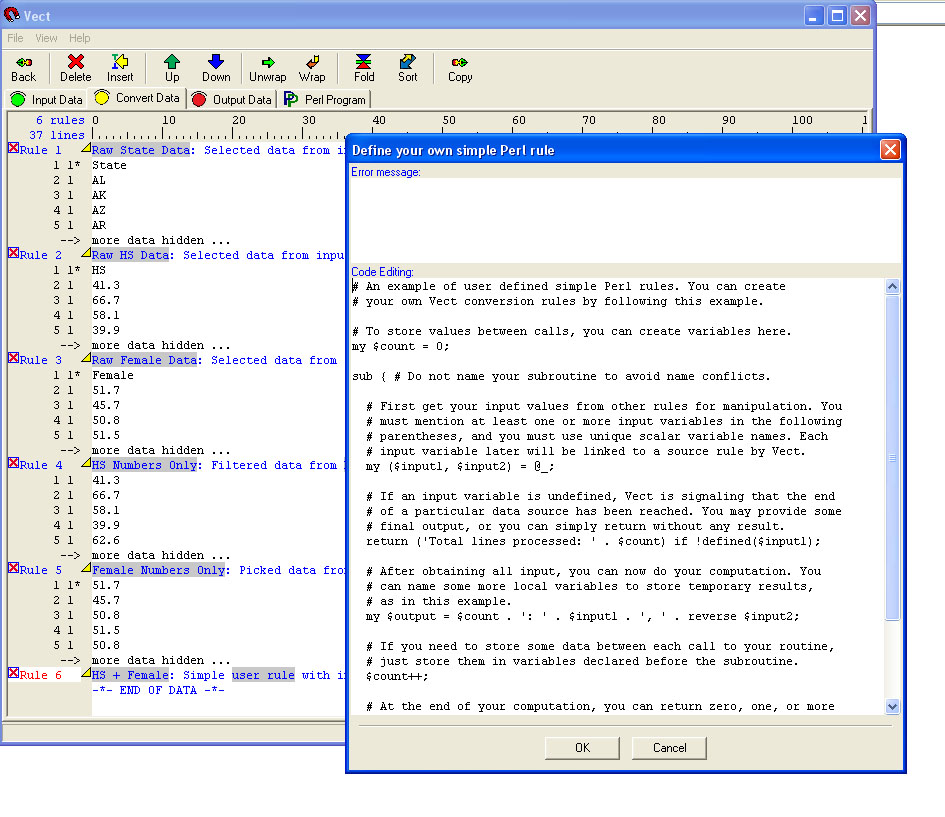Click the 'Rule 6' label
This screenshot has height=817, width=945.
[40, 675]
